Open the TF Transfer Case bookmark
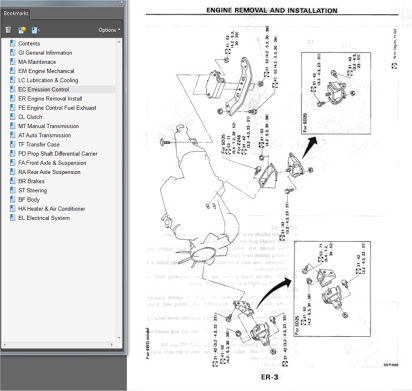The image size is (412, 391). coord(39,144)
